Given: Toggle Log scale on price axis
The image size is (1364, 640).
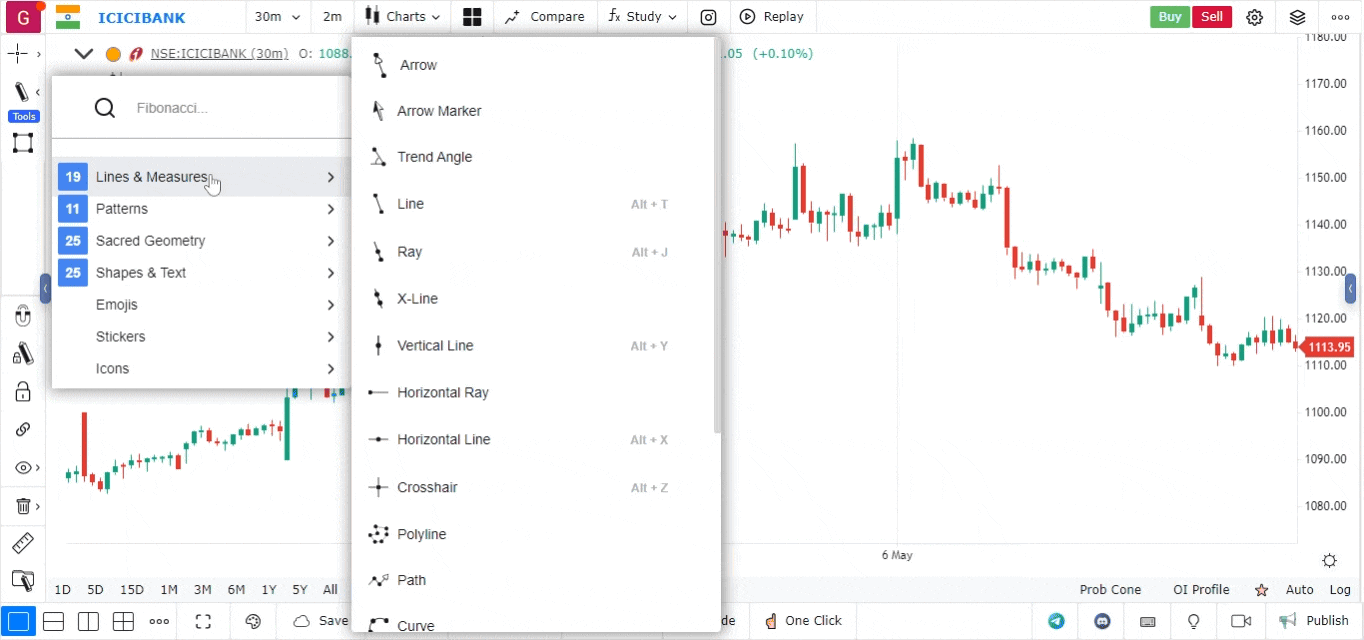Looking at the screenshot, I should coord(1339,590).
